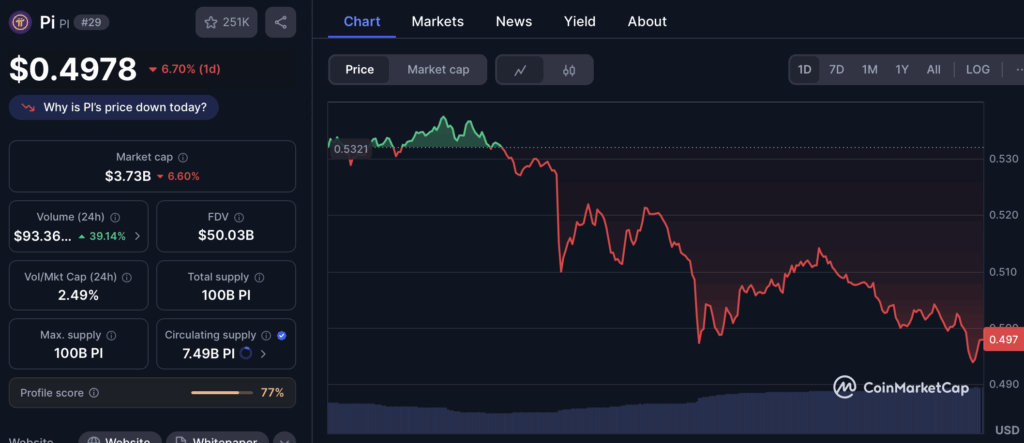
Task: Select Price chart toggle
Action: 359,69
